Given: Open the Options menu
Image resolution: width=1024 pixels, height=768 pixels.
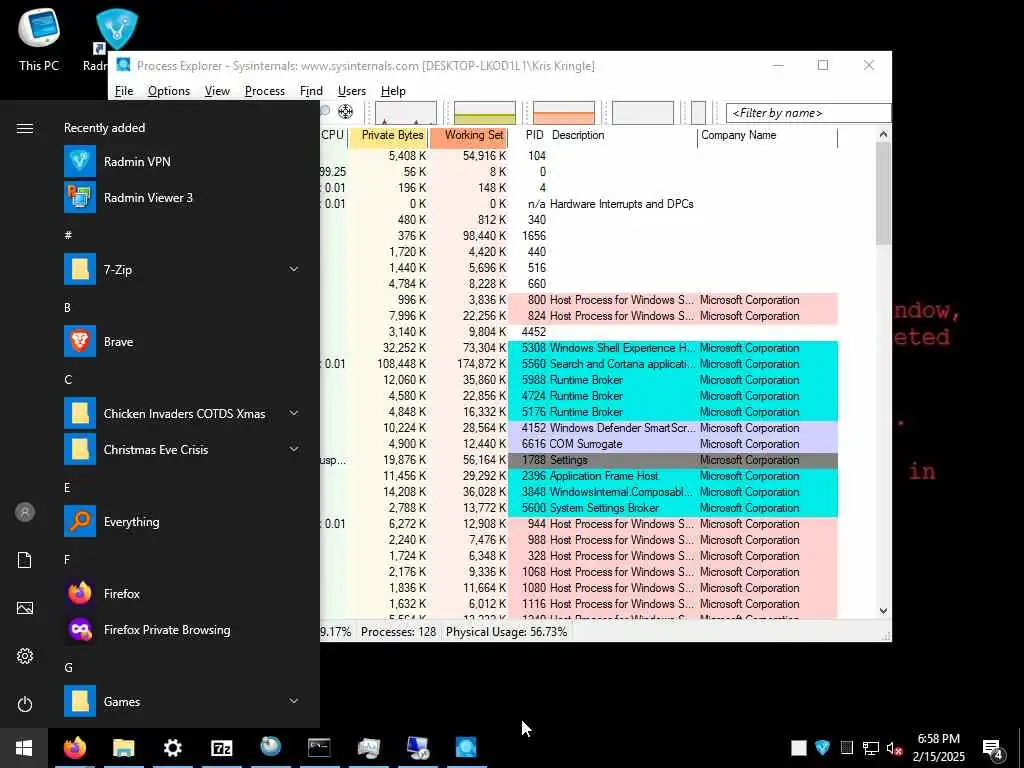Looking at the screenshot, I should point(168,91).
